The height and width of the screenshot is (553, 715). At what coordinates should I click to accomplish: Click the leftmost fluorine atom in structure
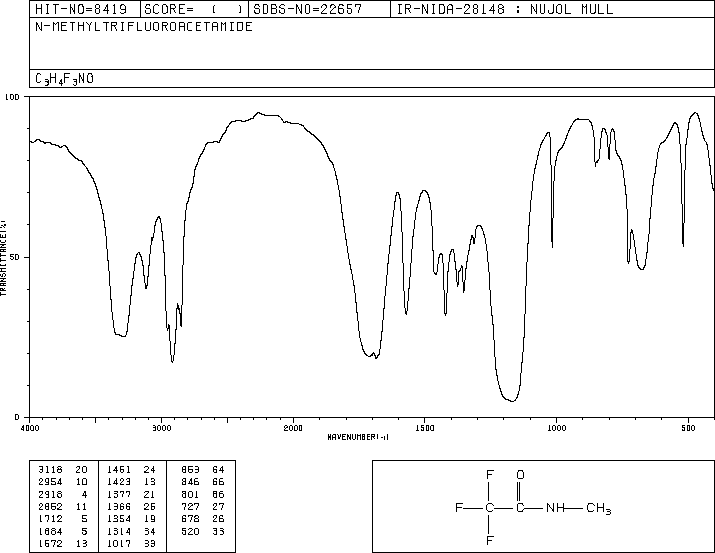click(x=459, y=508)
